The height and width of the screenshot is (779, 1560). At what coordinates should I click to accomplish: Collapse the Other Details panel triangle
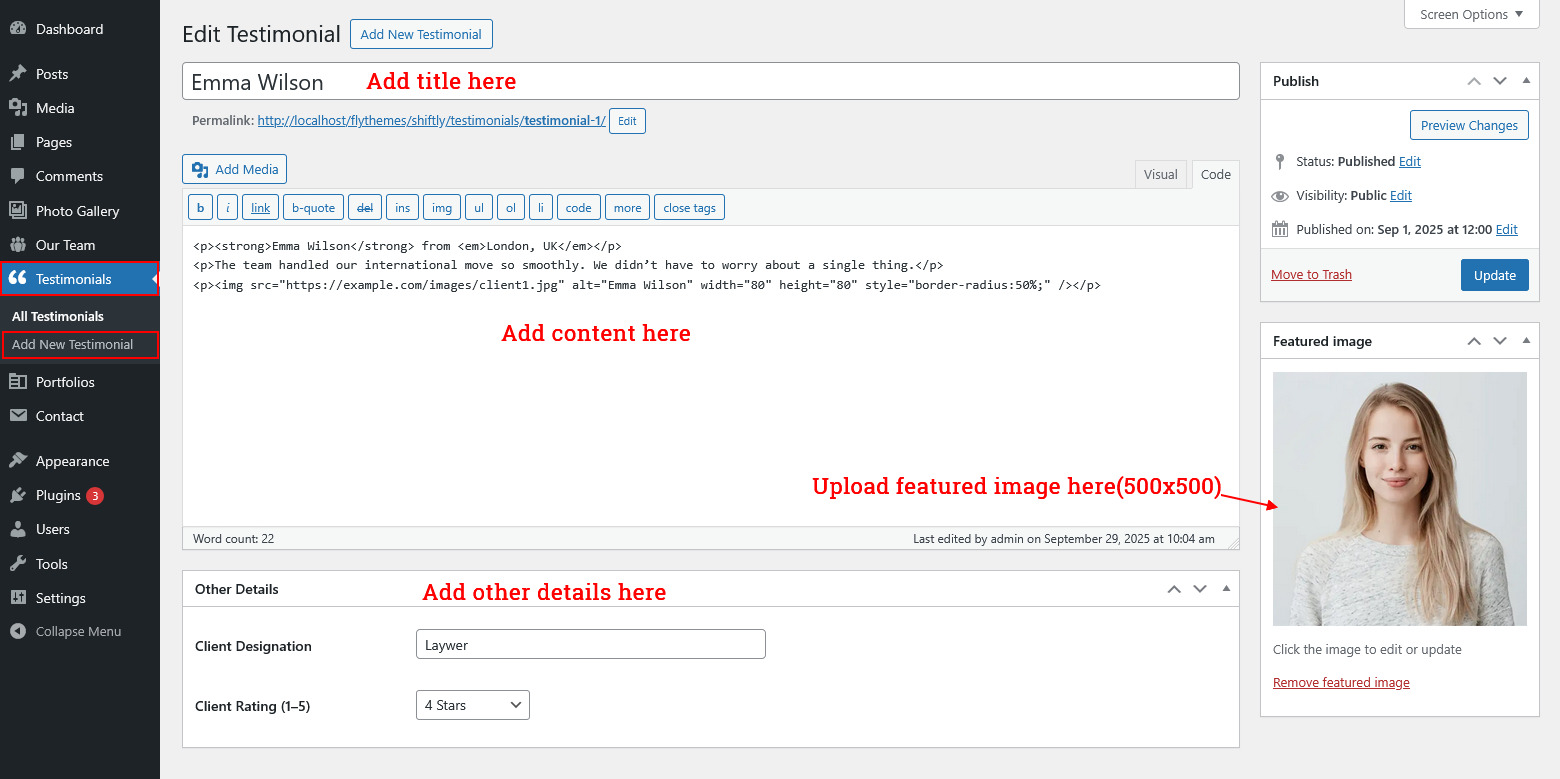[x=1226, y=589]
